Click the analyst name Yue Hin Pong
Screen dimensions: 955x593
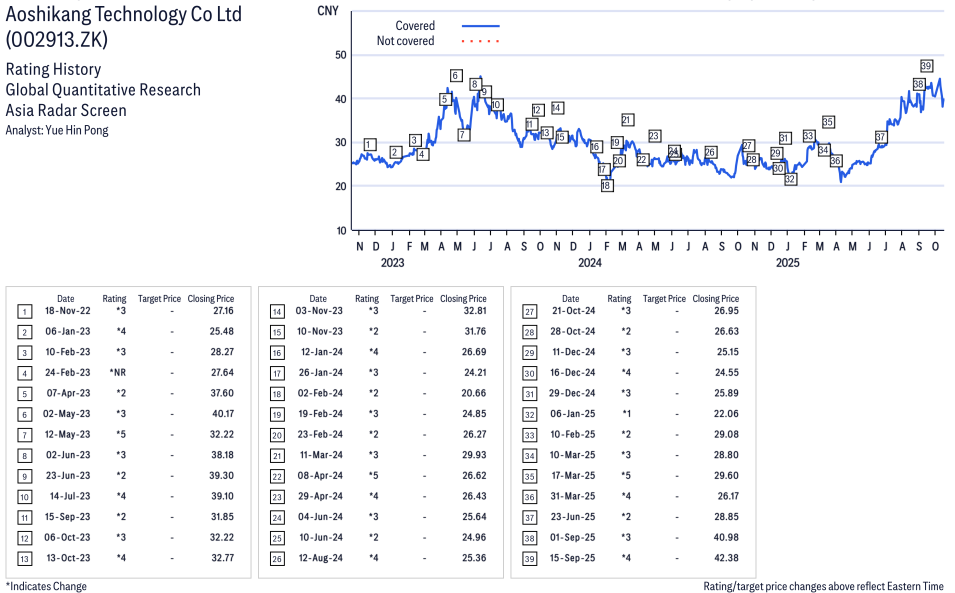[81, 130]
